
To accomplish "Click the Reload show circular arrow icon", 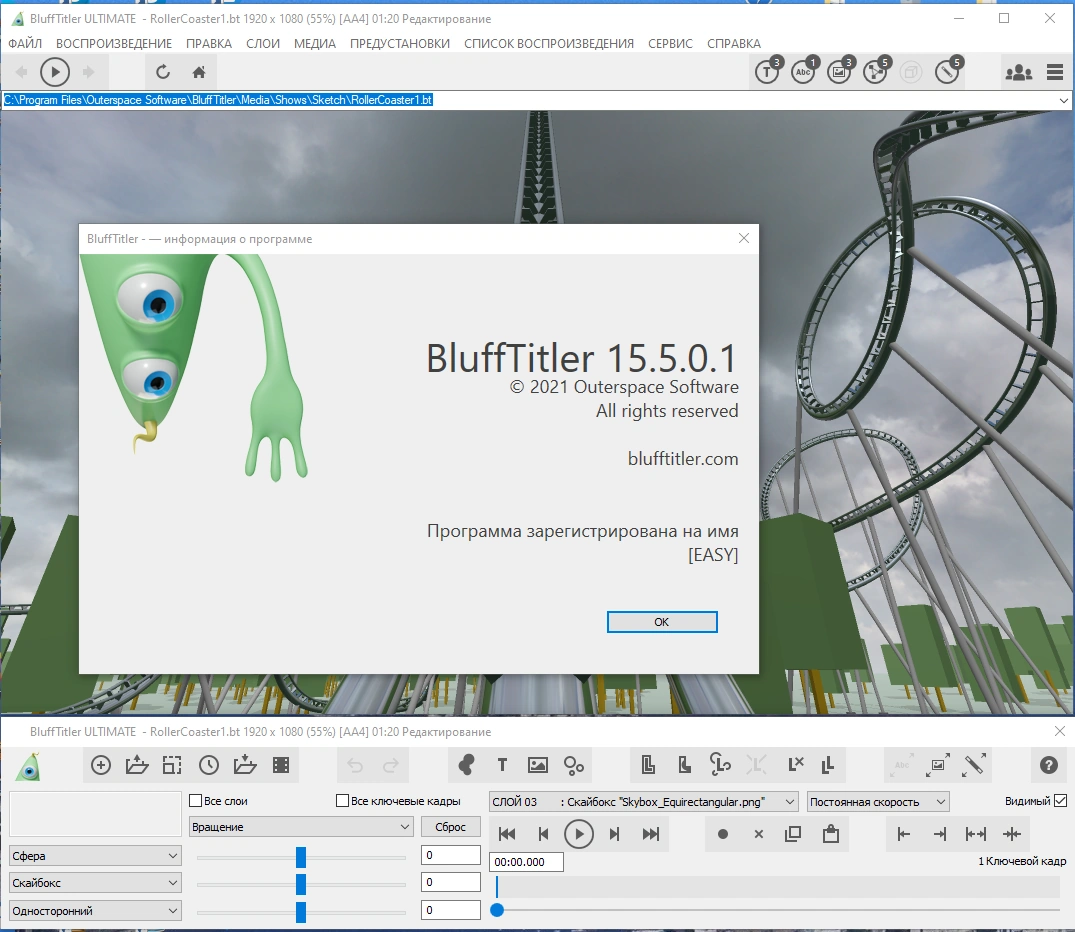I will [162, 72].
